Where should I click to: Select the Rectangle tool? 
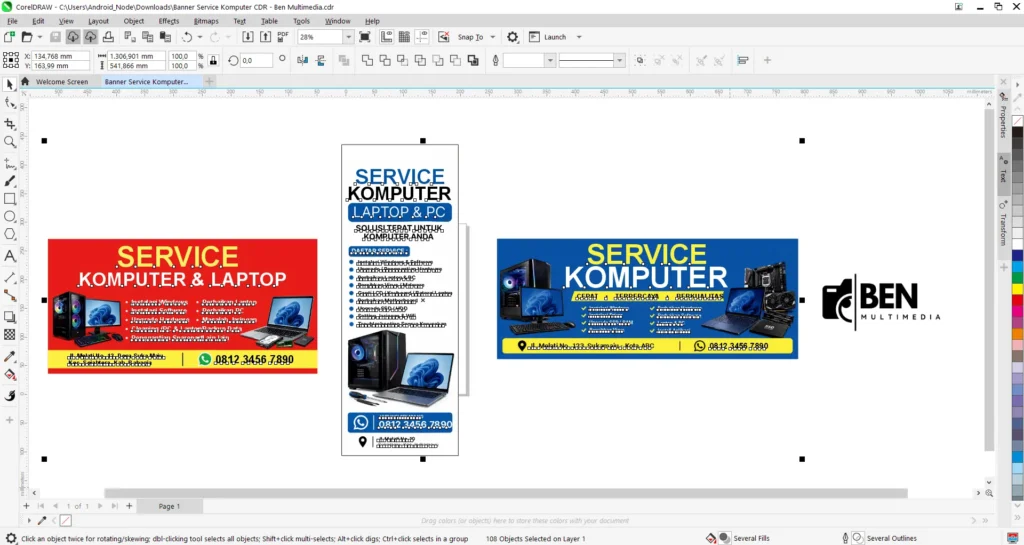pyautogui.click(x=10, y=199)
